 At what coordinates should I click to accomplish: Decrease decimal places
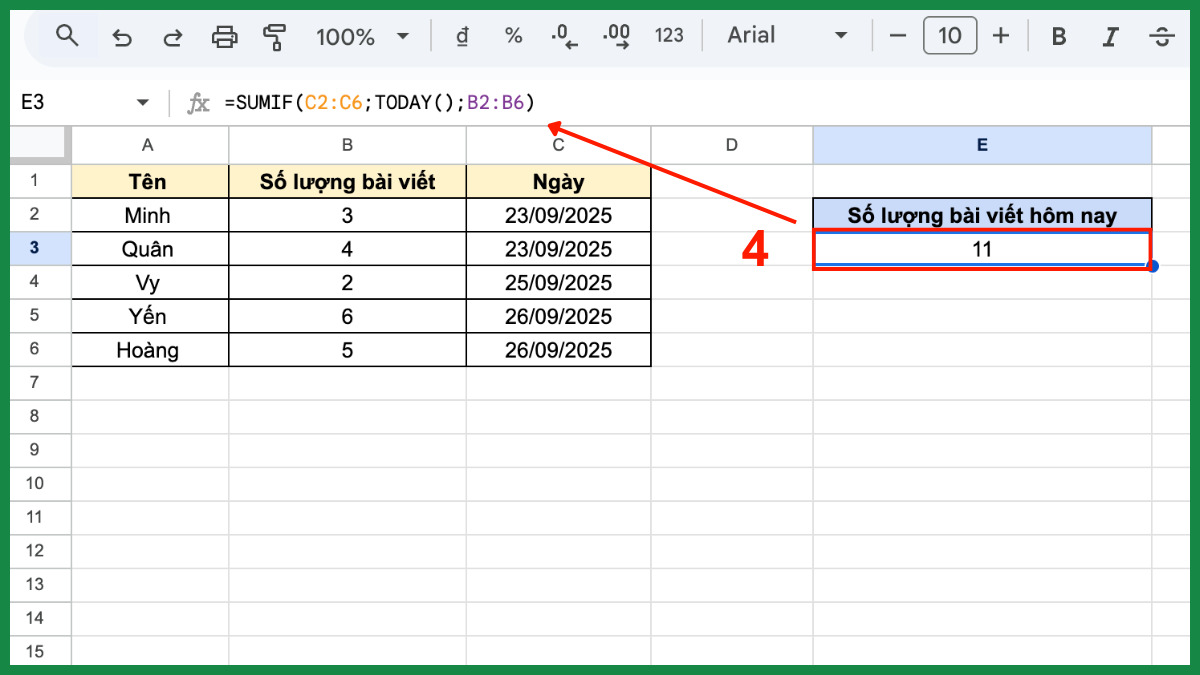(x=565, y=37)
